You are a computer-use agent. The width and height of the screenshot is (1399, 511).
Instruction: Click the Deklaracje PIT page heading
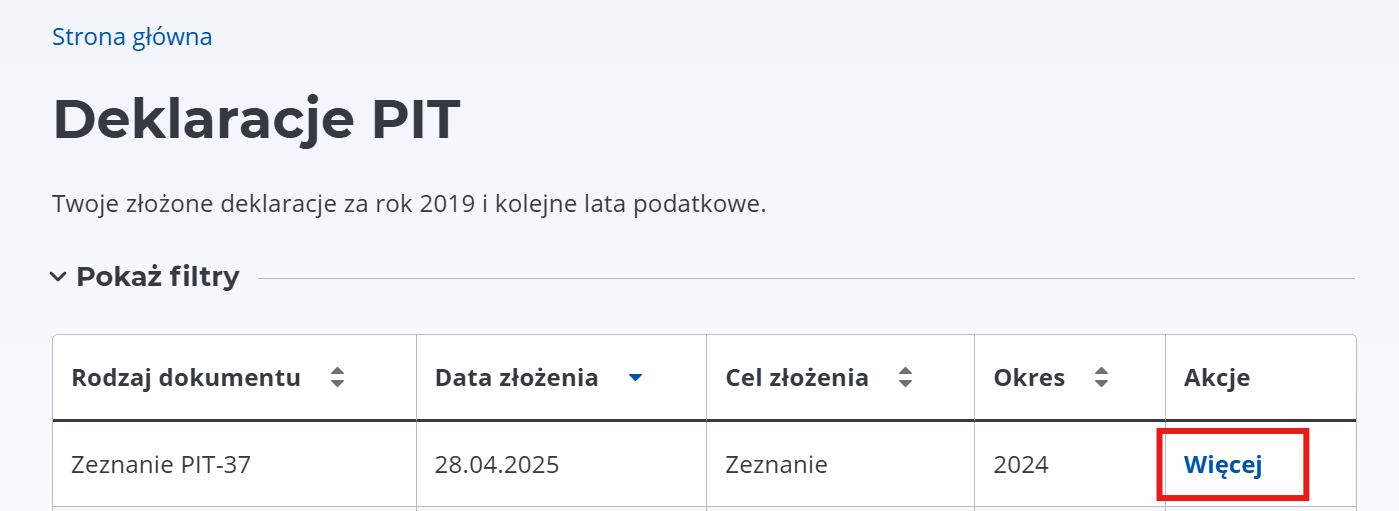256,120
